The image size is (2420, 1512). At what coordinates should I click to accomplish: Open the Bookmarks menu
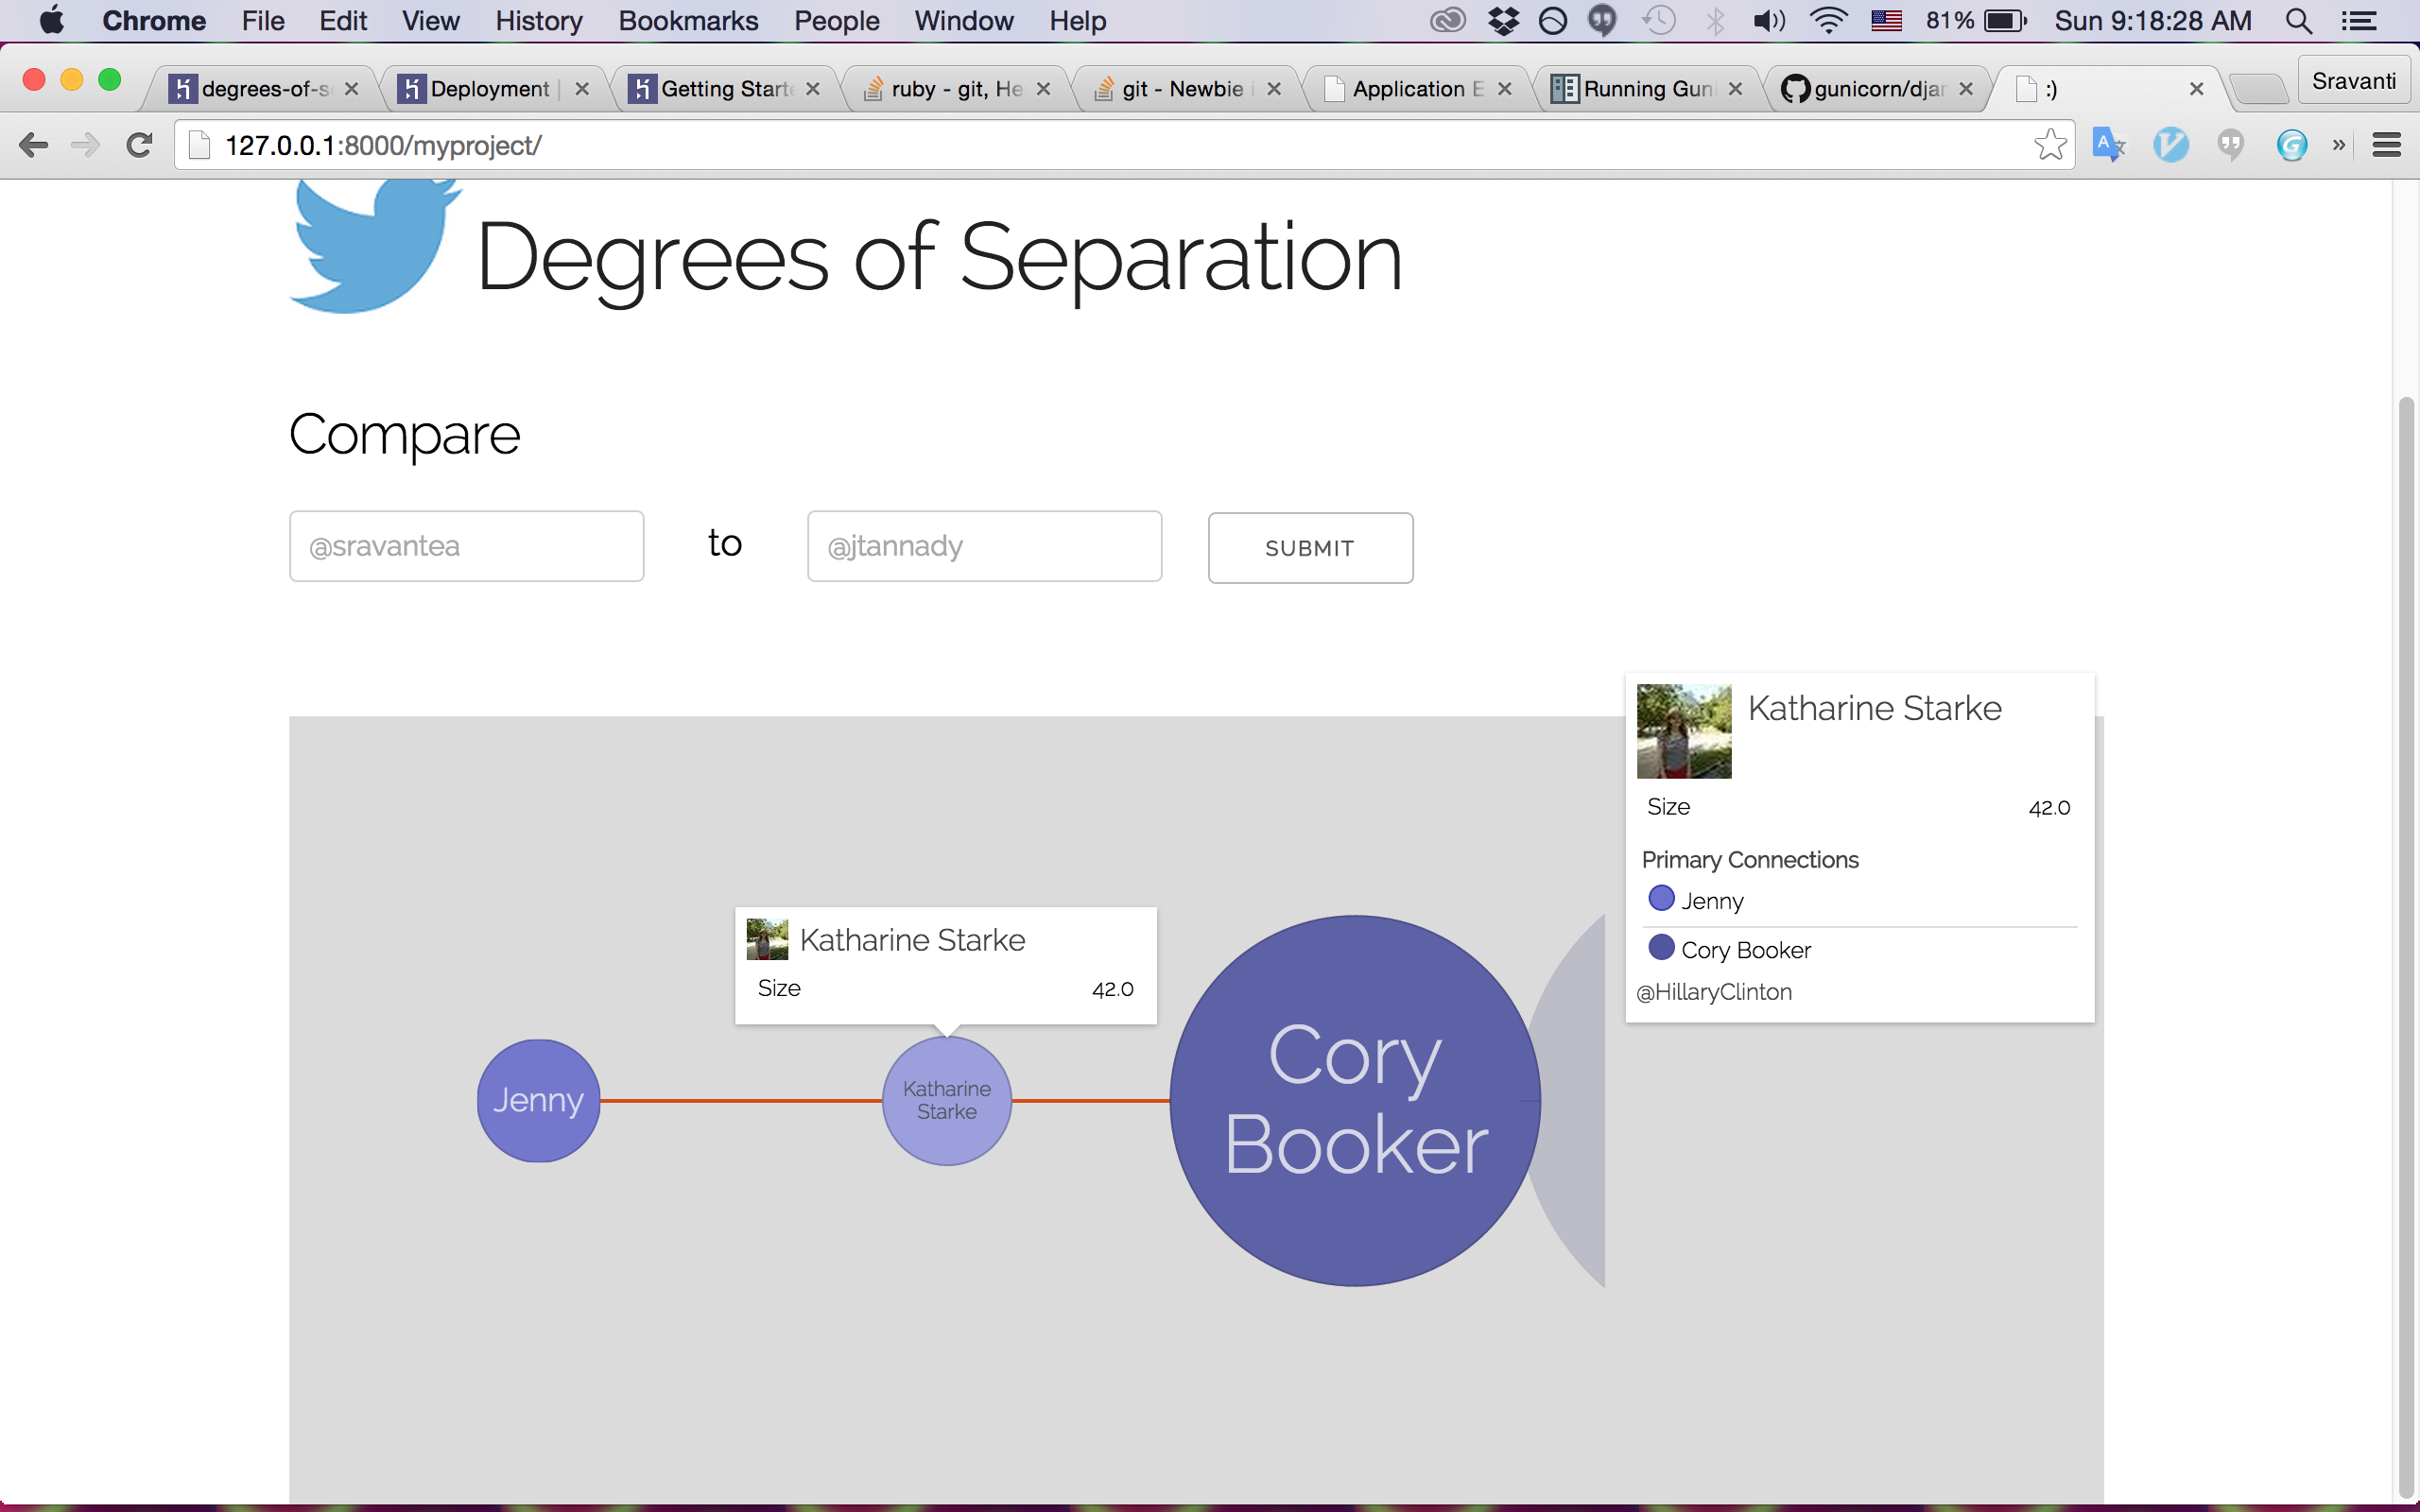(687, 21)
